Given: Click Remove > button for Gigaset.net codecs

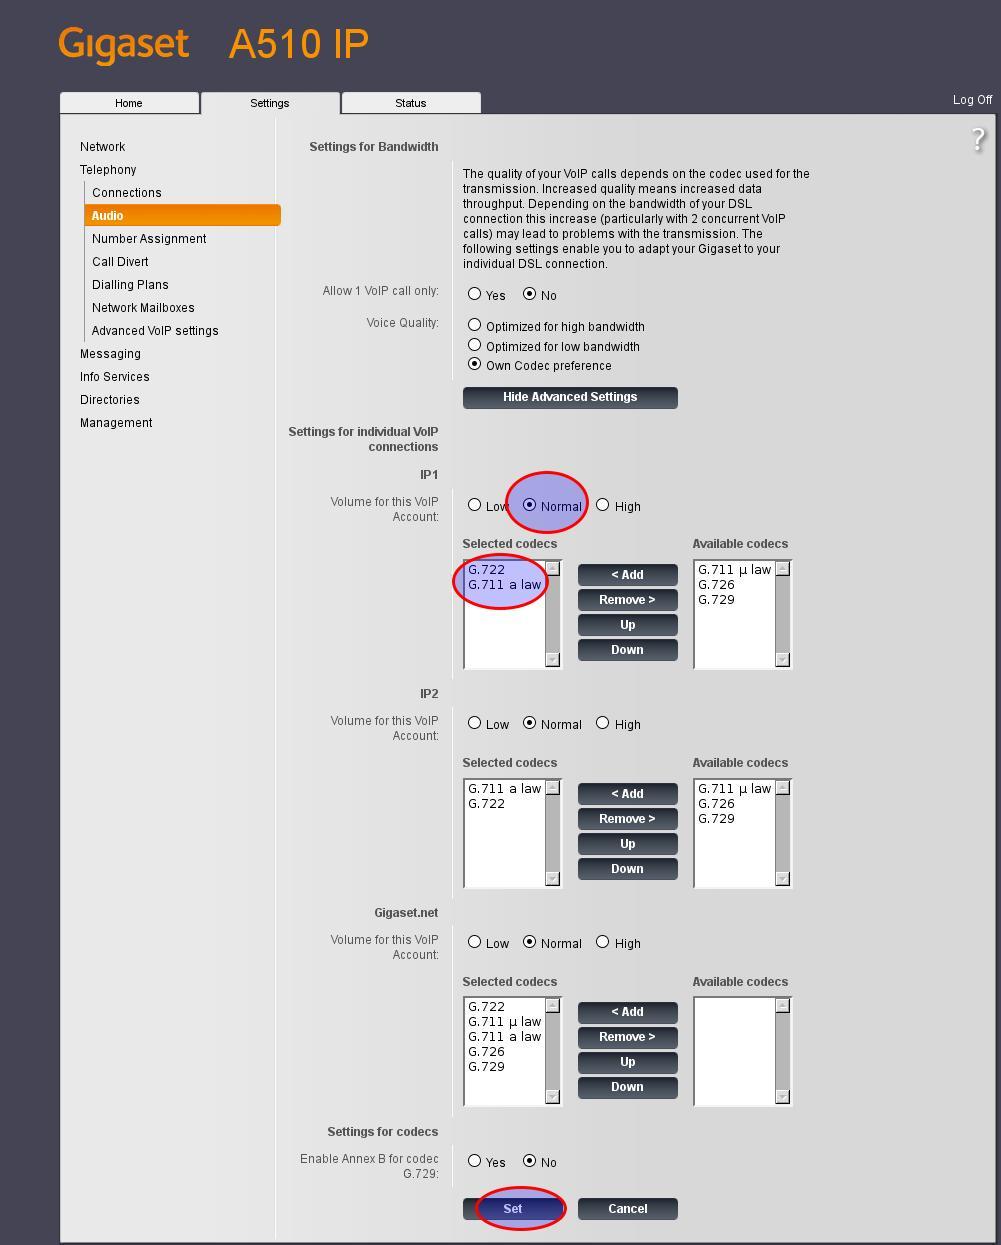Looking at the screenshot, I should pyautogui.click(x=627, y=1037).
